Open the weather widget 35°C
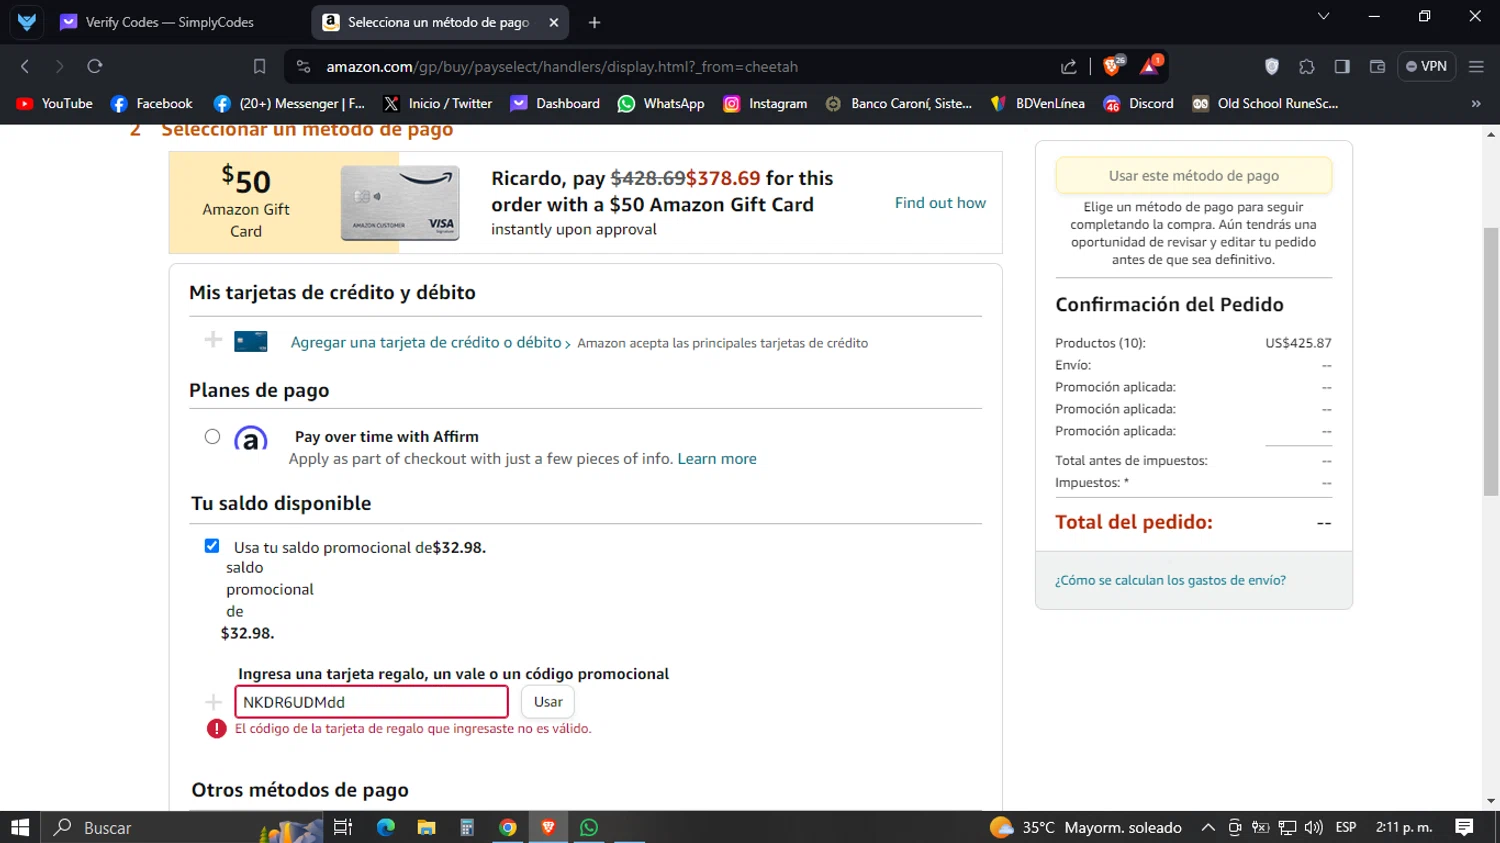The height and width of the screenshot is (843, 1500). [x=1086, y=827]
